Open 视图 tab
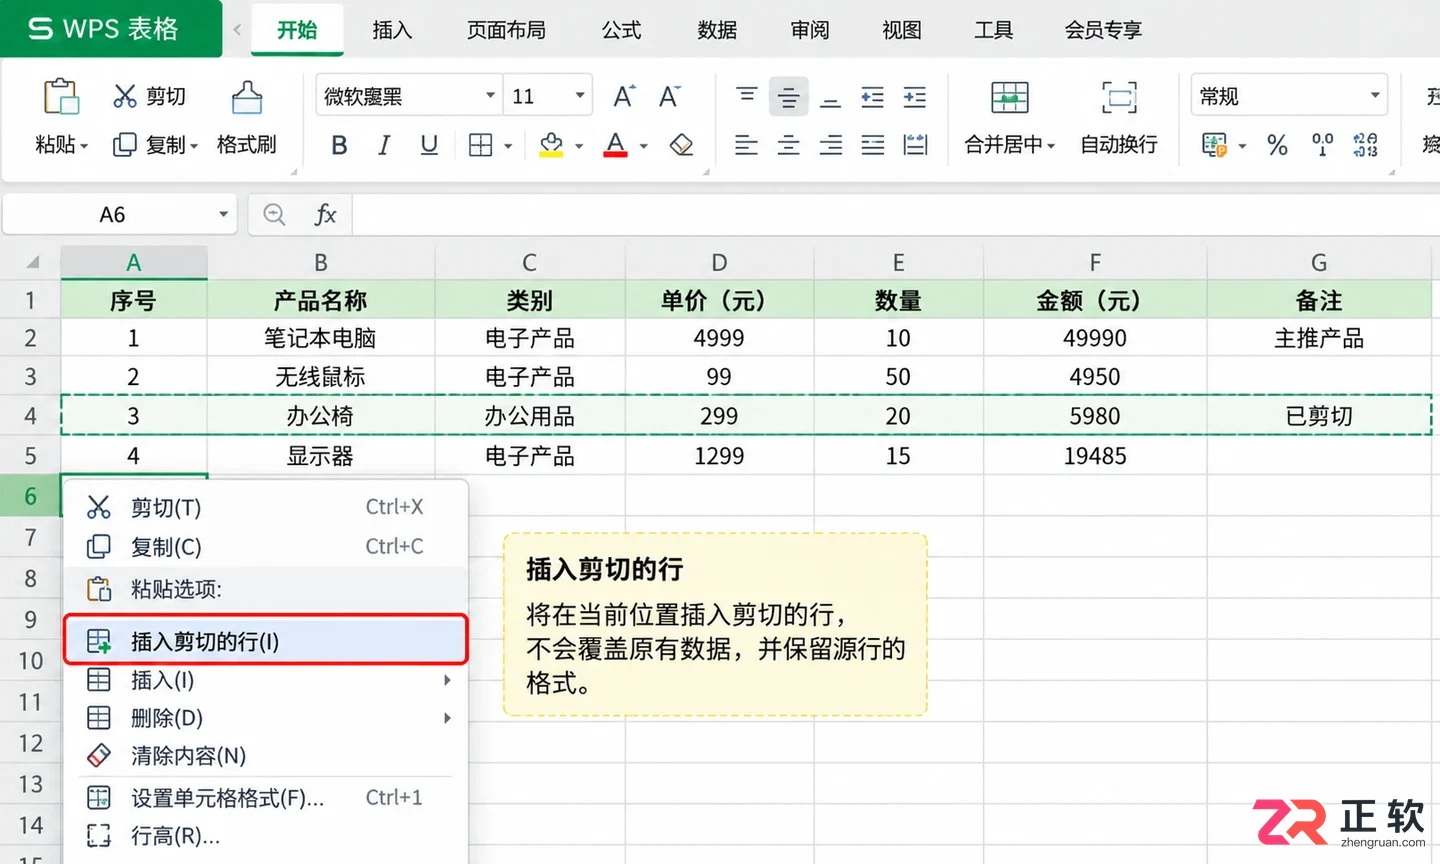 [x=902, y=30]
